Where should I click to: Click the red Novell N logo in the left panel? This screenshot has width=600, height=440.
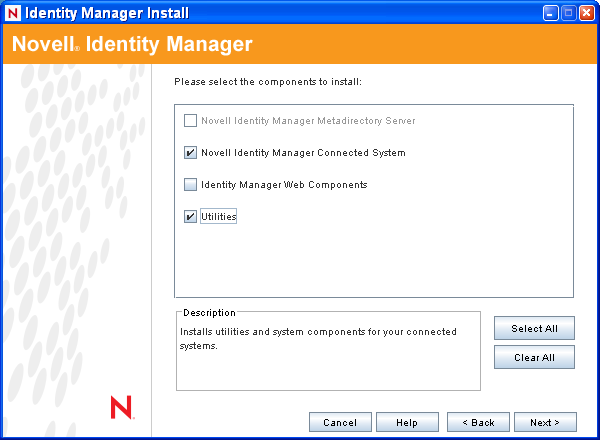click(121, 407)
